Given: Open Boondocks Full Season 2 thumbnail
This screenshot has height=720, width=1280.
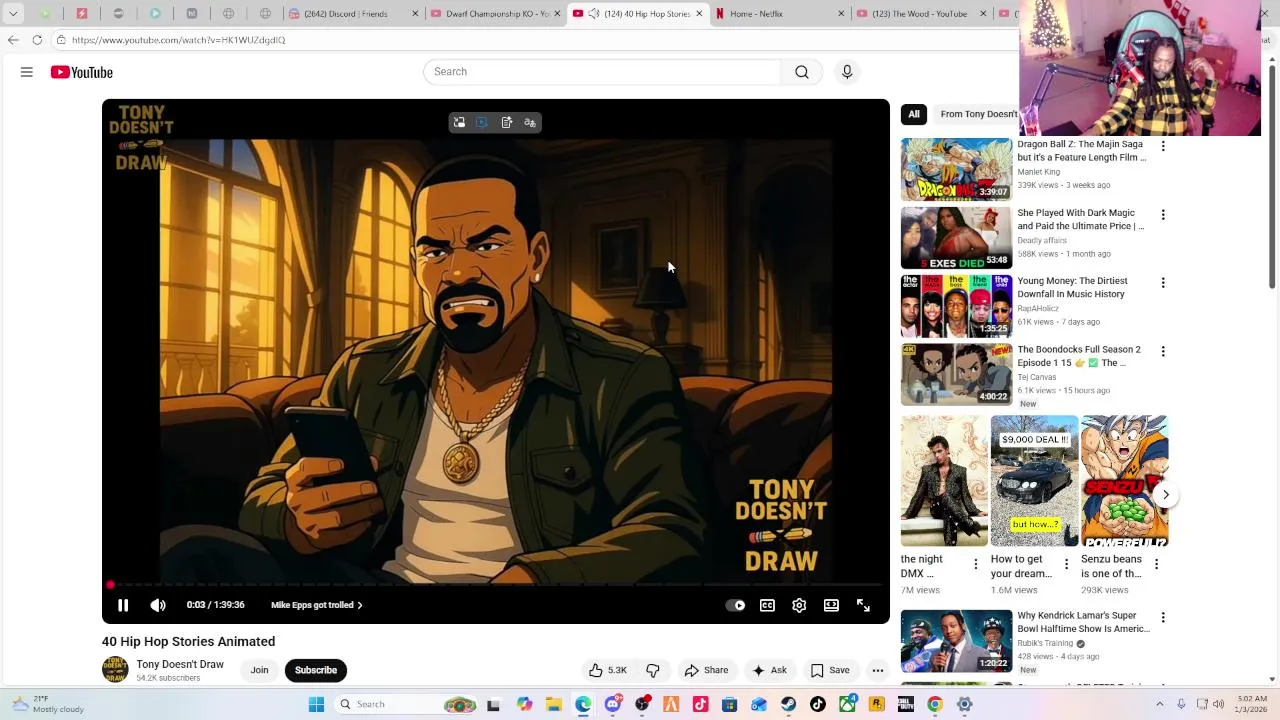Looking at the screenshot, I should click(956, 375).
